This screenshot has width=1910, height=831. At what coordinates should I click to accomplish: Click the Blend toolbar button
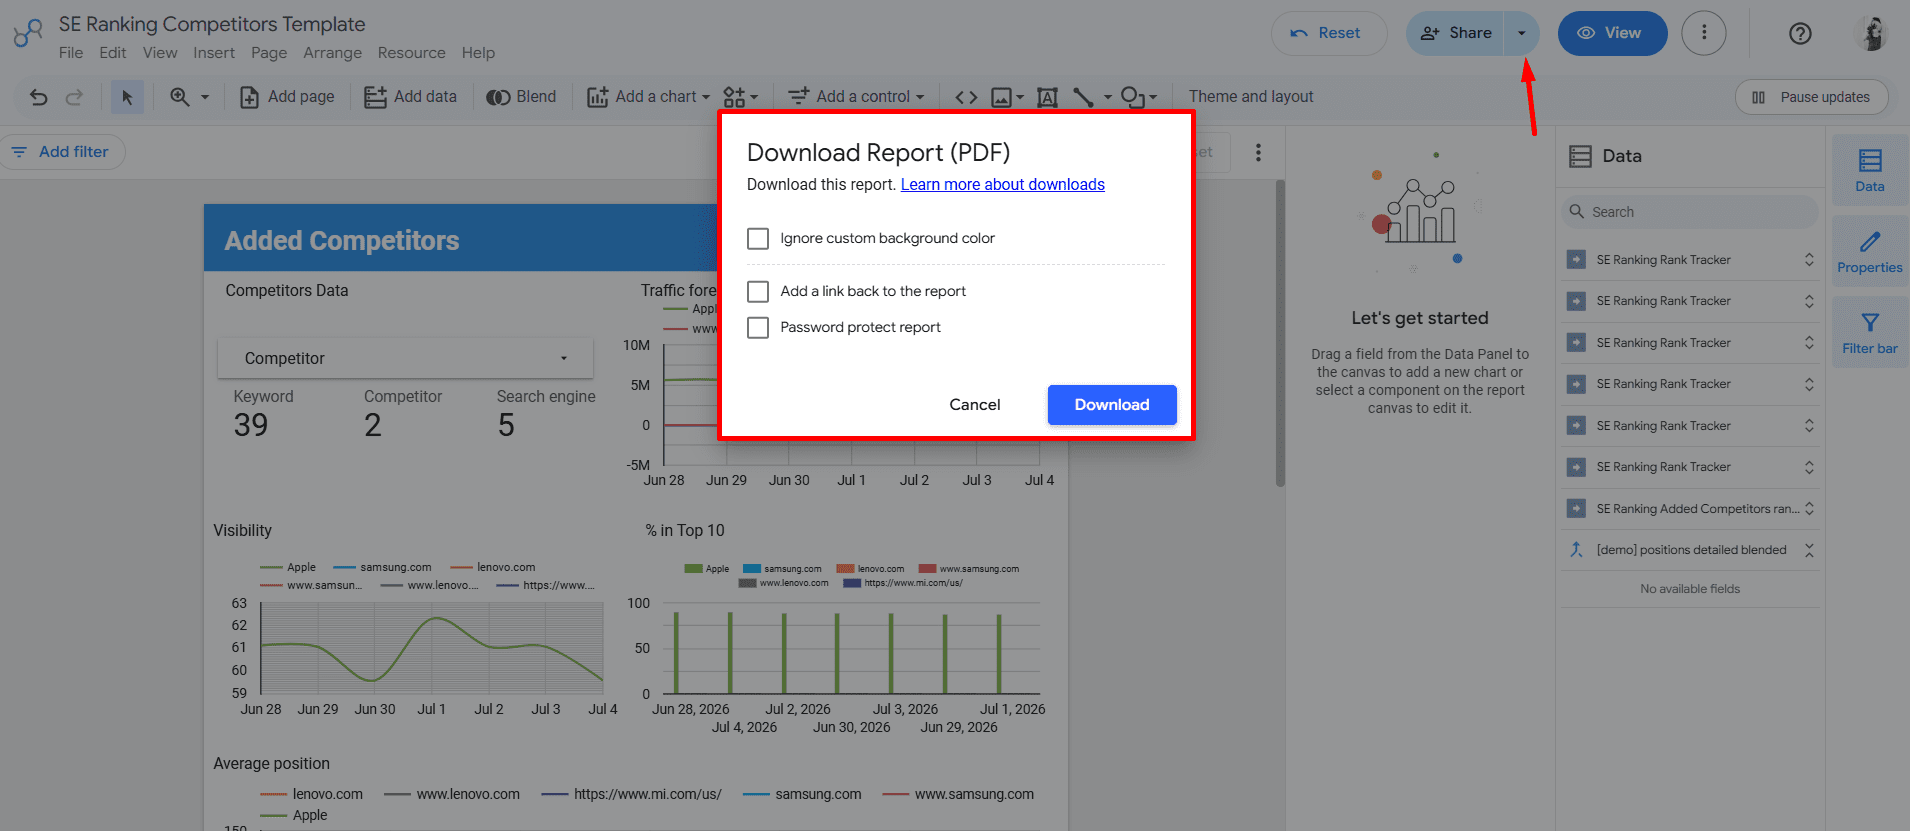tap(521, 97)
